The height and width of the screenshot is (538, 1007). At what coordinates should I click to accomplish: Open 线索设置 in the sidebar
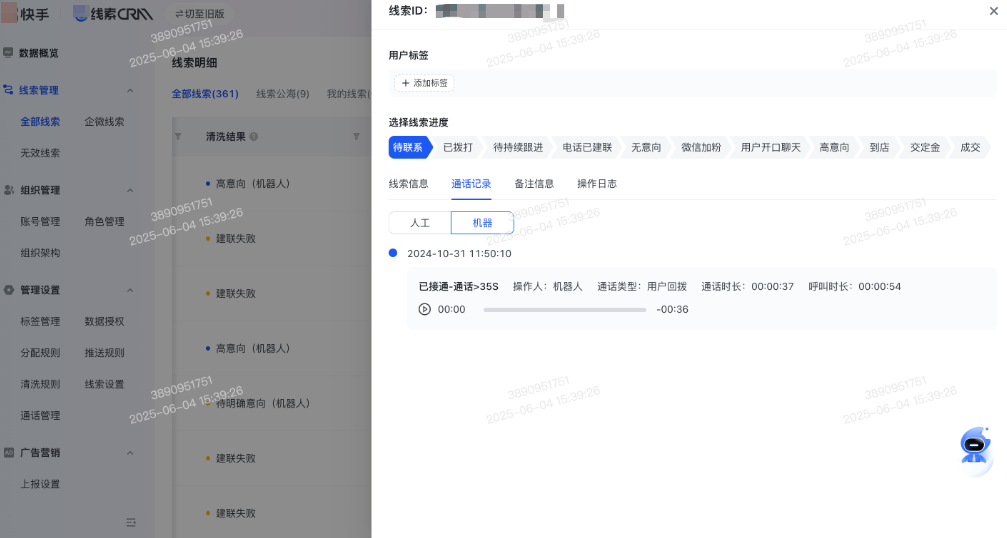pyautogui.click(x=104, y=385)
